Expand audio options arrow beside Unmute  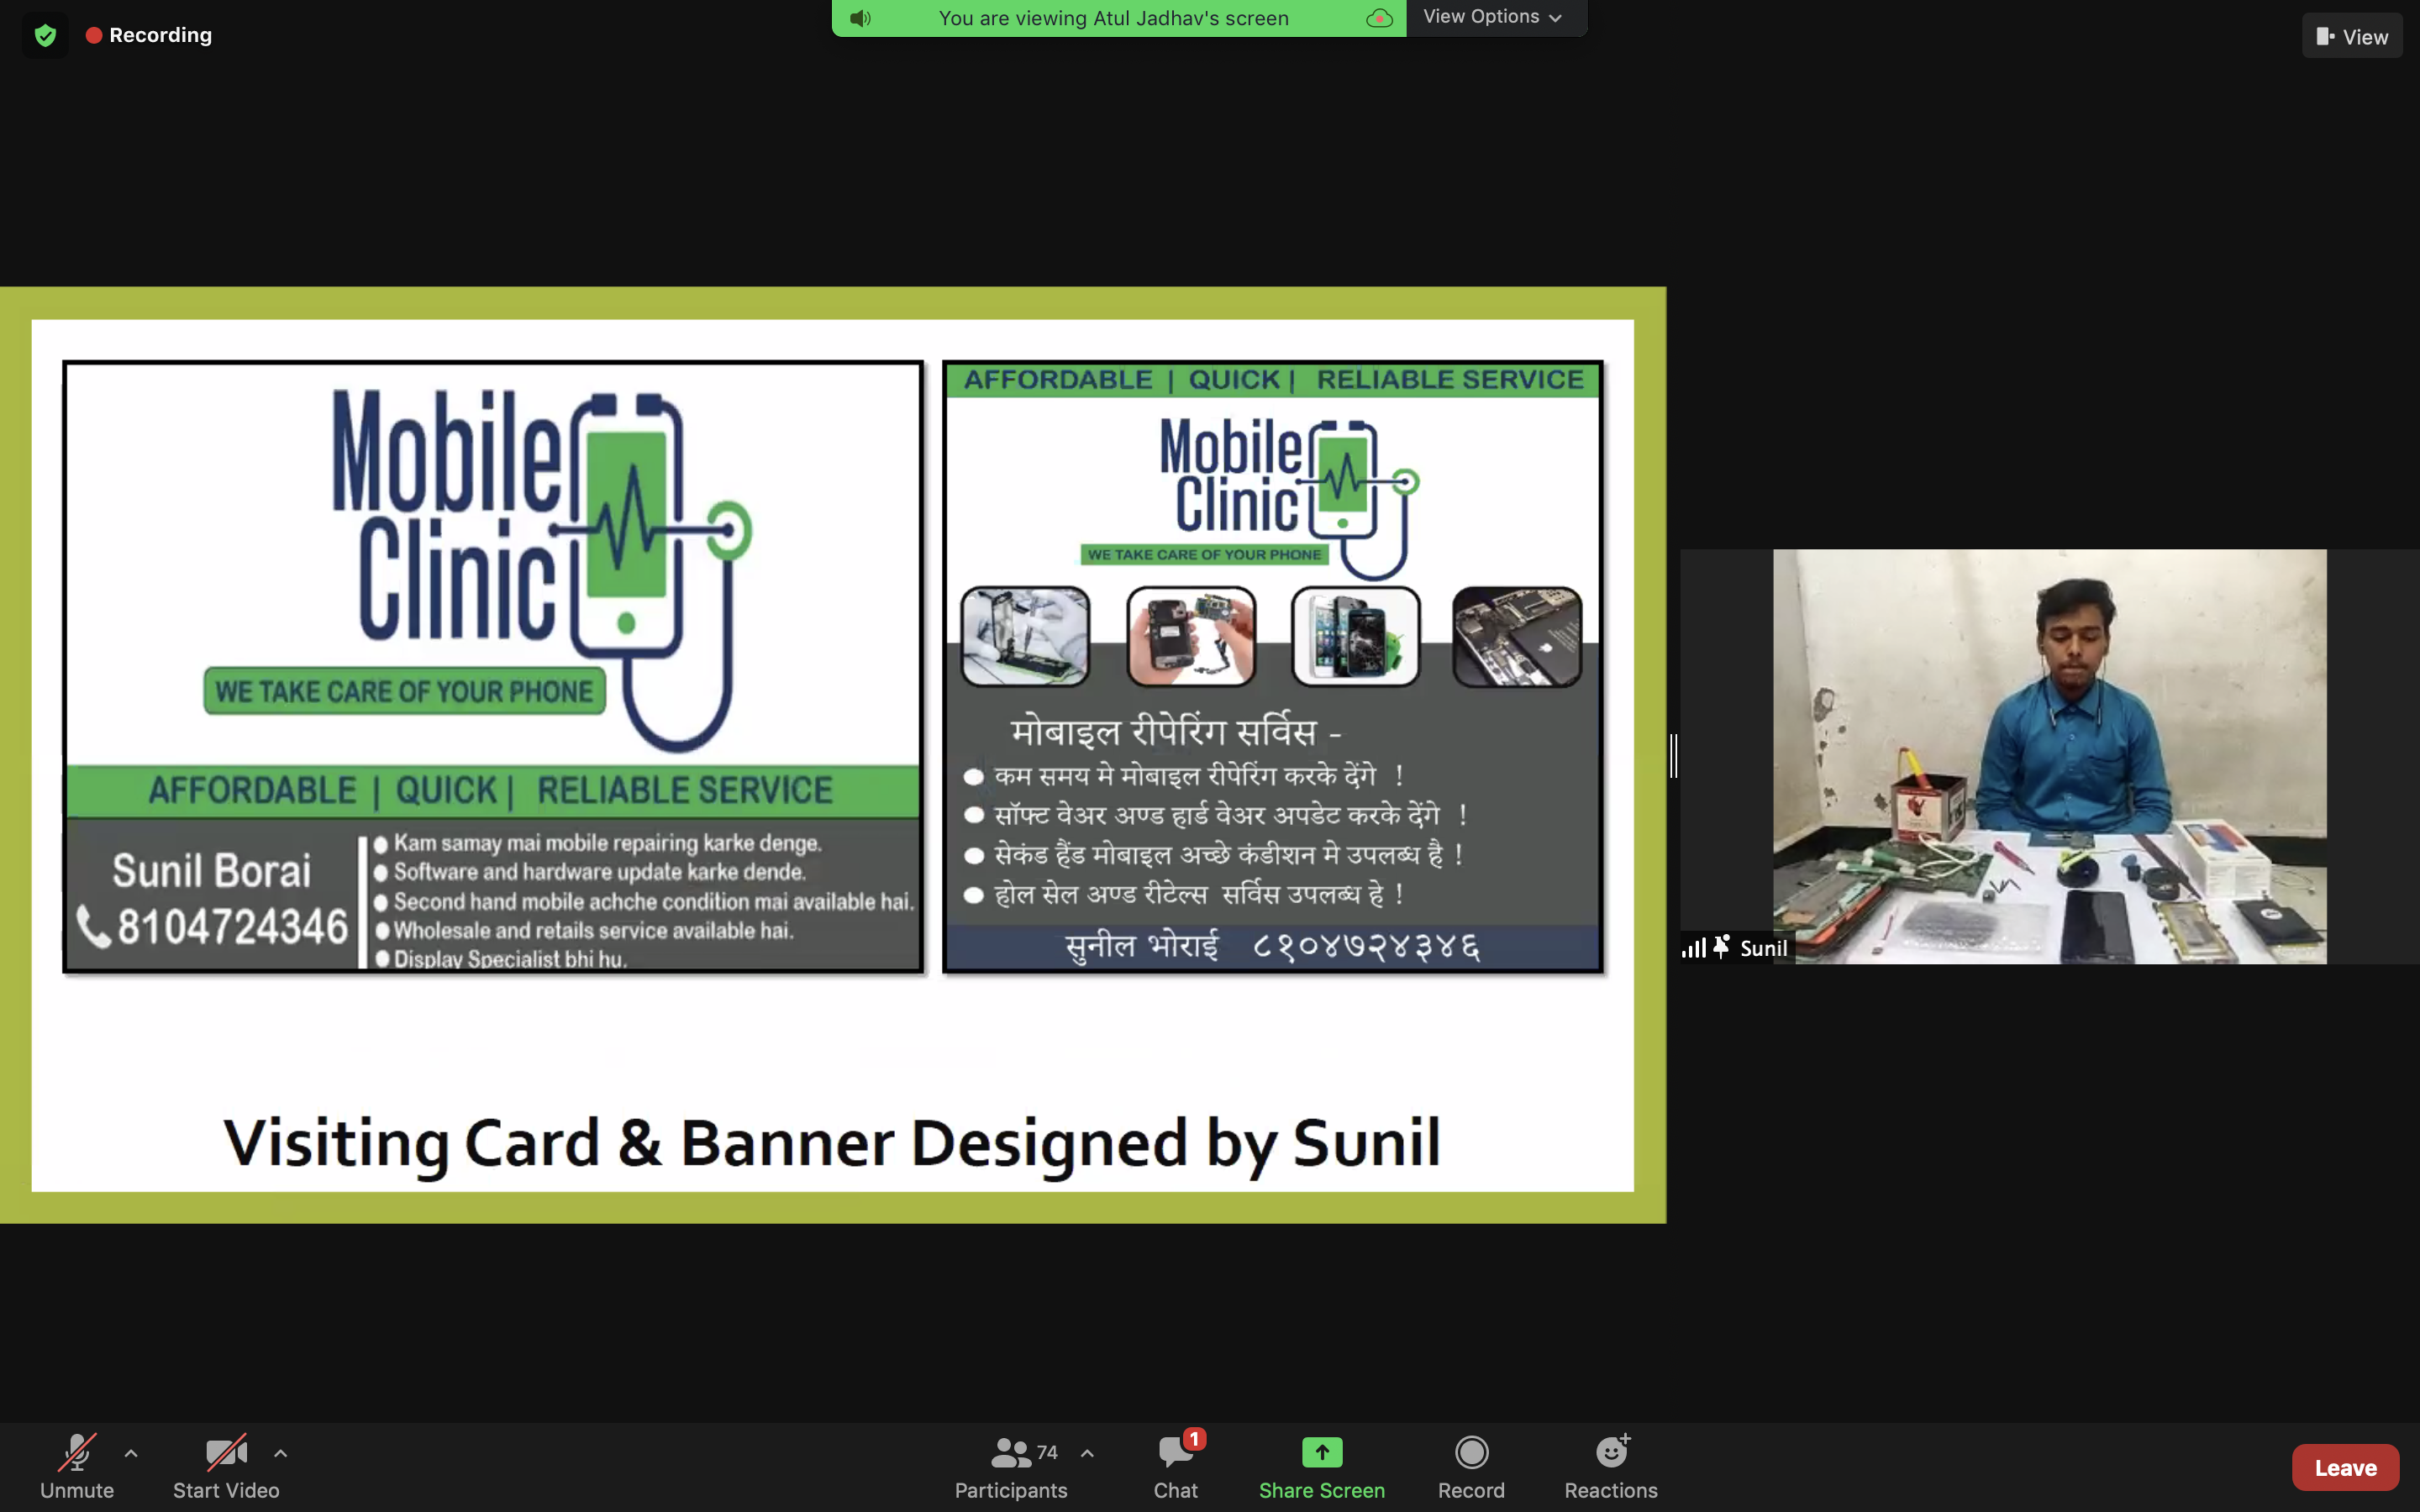[131, 1453]
